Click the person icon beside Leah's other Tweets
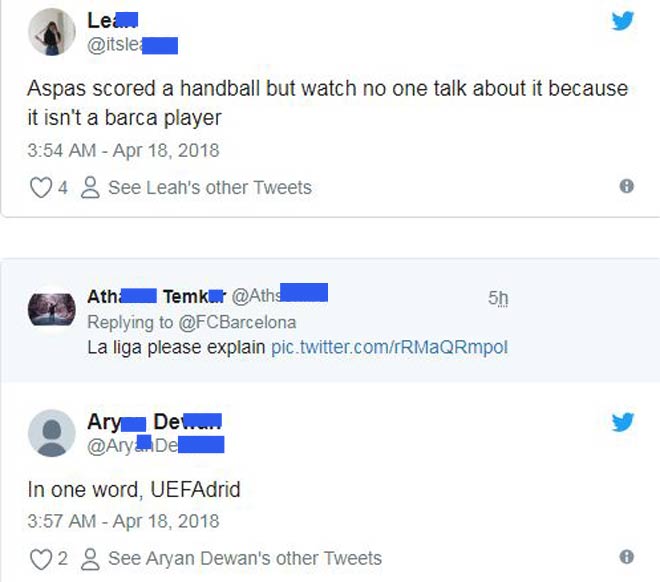This screenshot has height=582, width=660. 90,188
